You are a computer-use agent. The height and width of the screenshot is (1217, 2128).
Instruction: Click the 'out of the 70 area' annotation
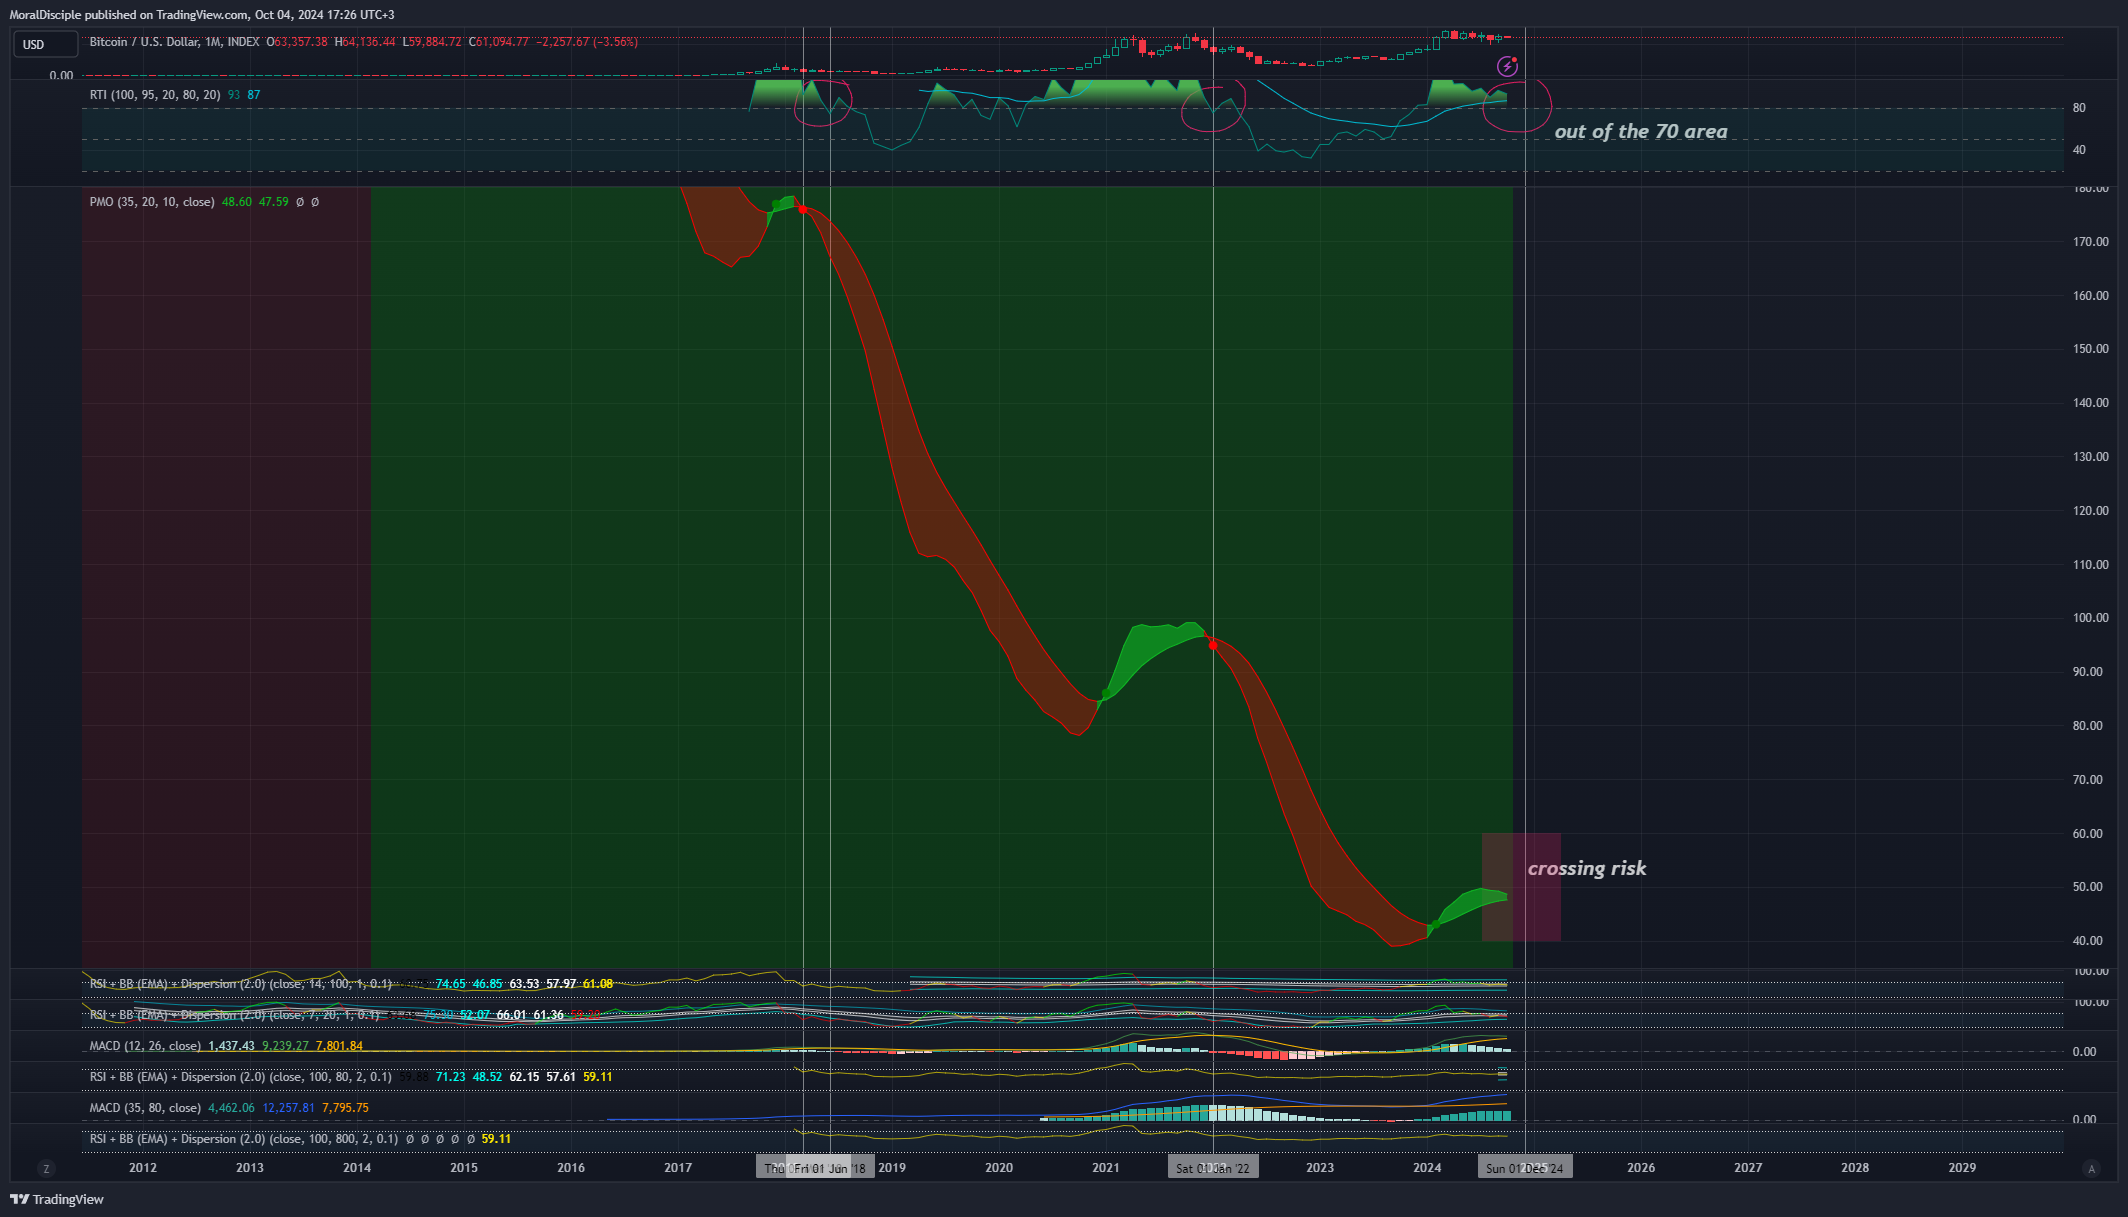(x=1641, y=131)
